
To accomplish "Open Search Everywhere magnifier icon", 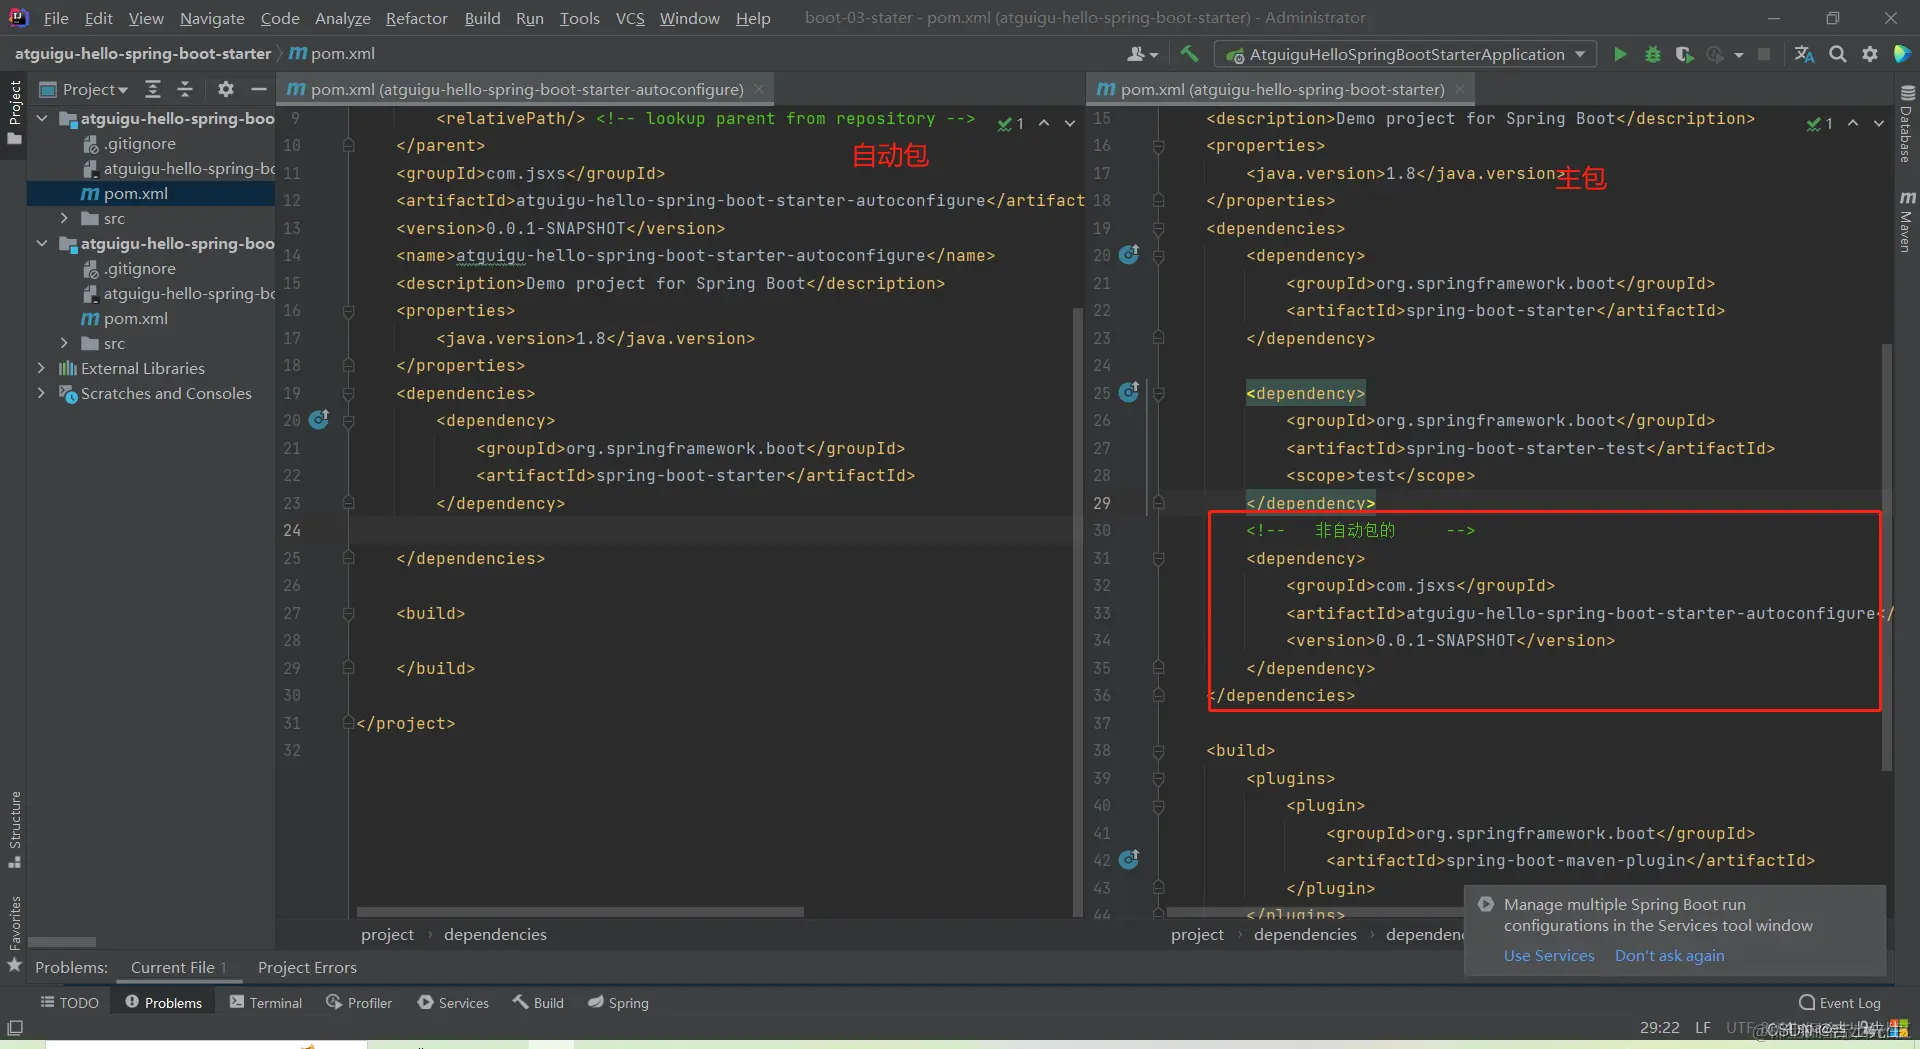I will pyautogui.click(x=1837, y=54).
